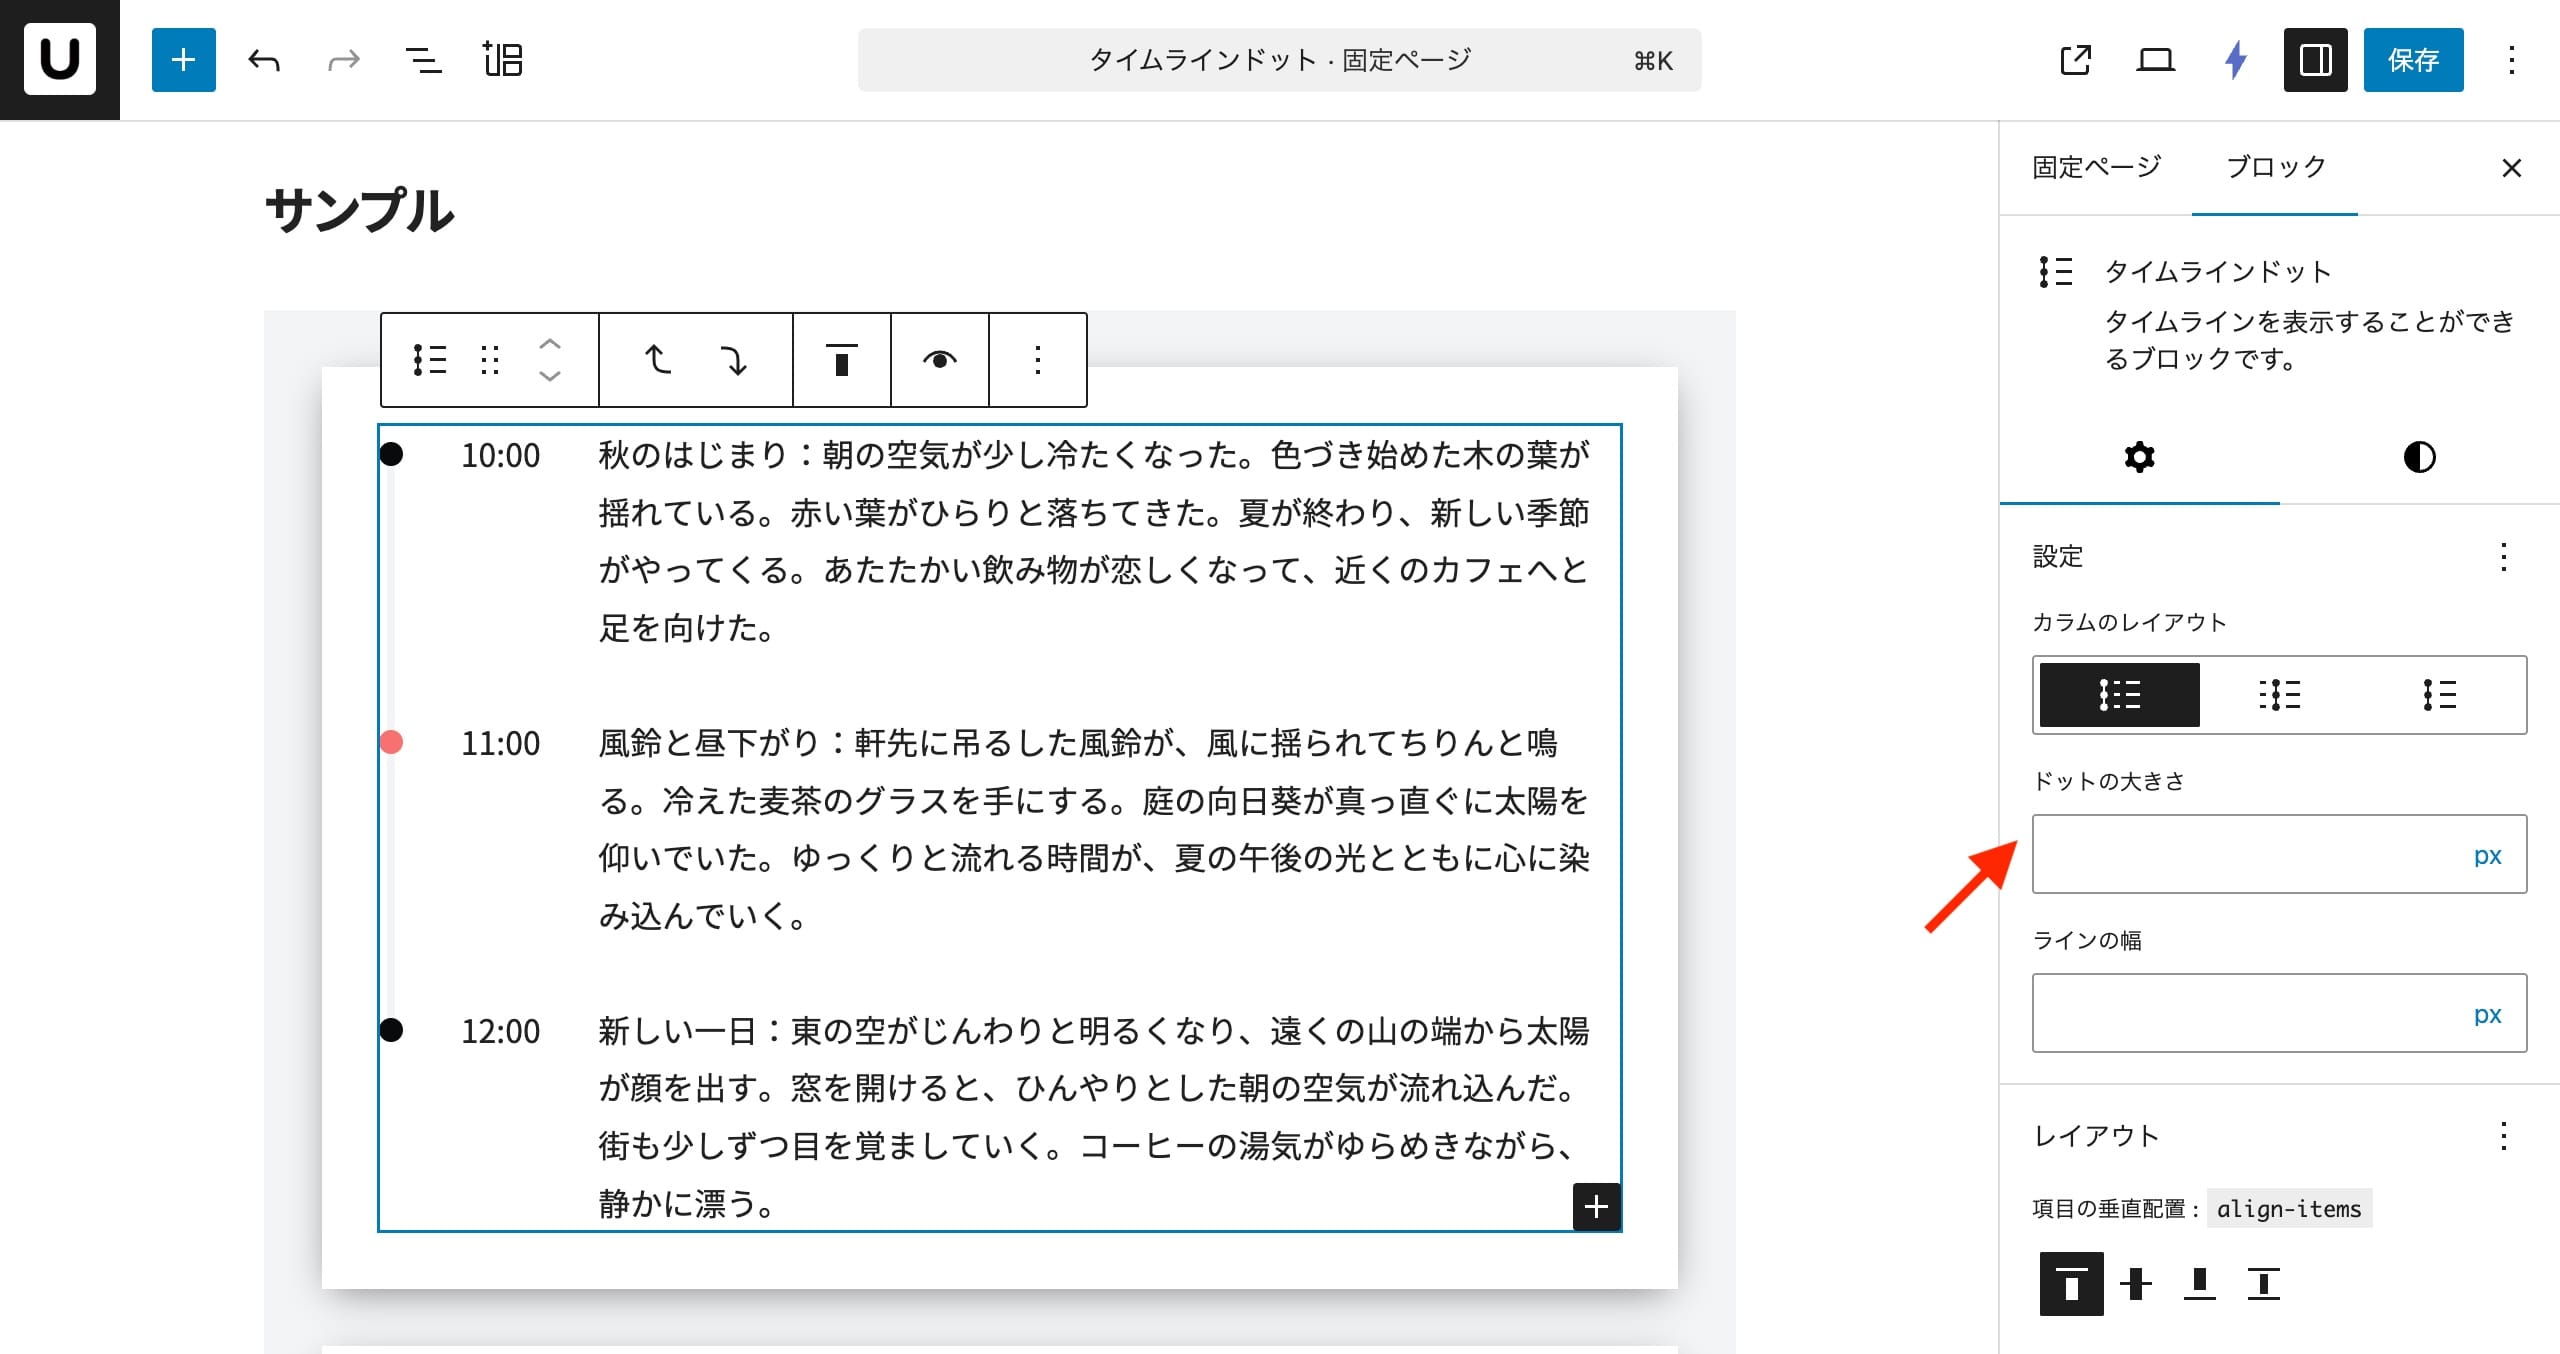Click paragraph starting 秋のはじまり

point(1094,541)
